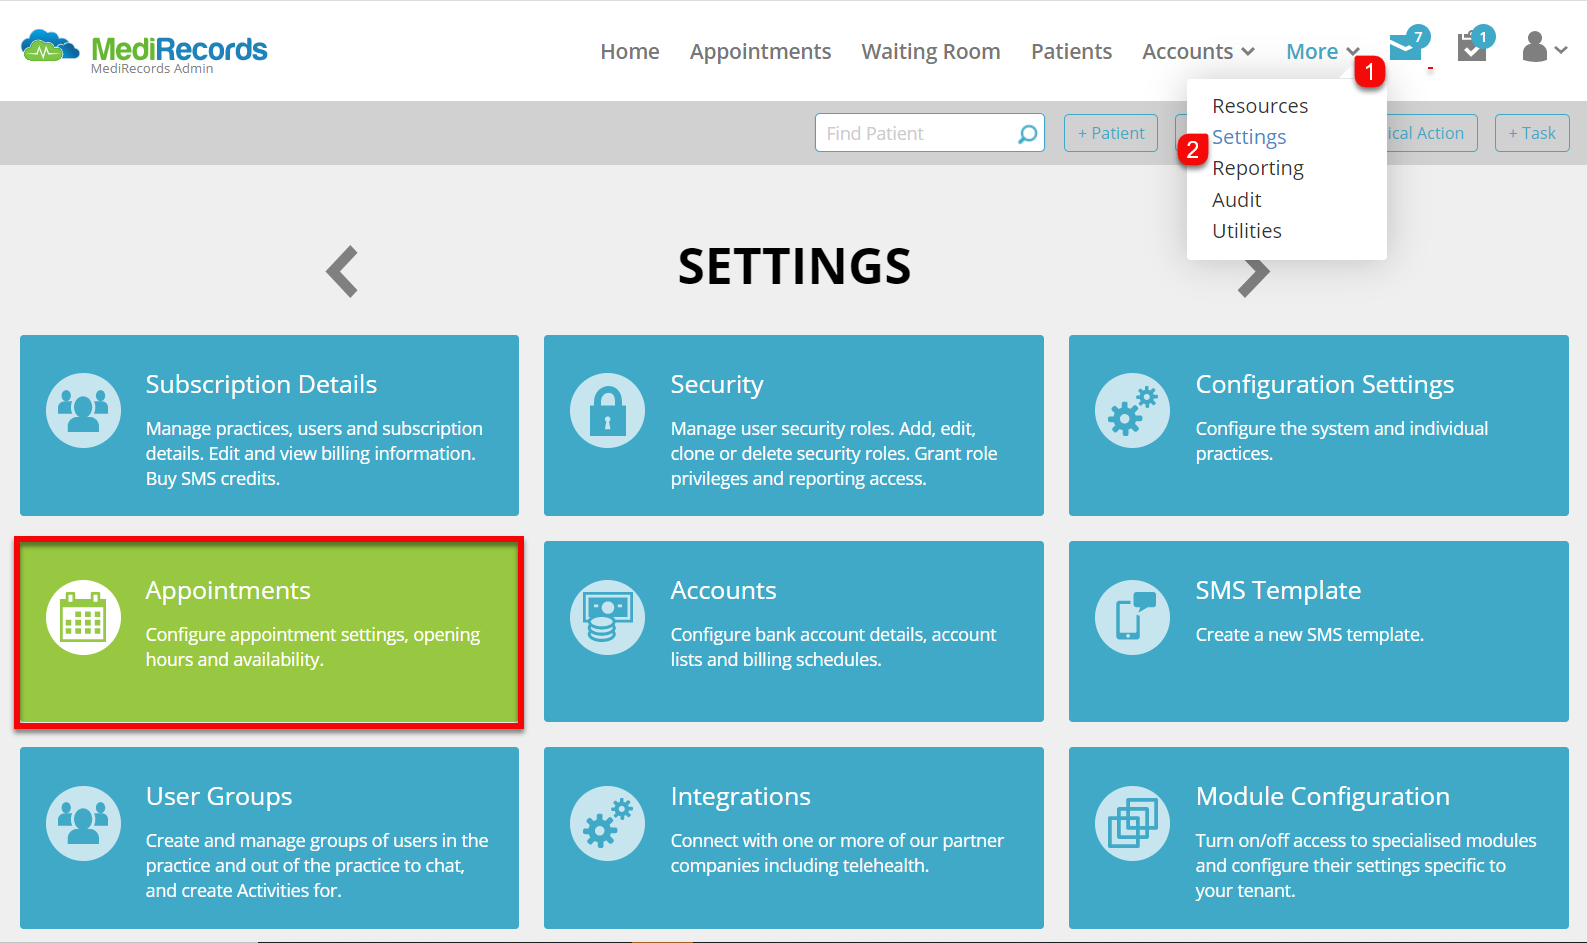Image resolution: width=1587 pixels, height=943 pixels.
Task: Click the Clinical Action button
Action: (x=1431, y=133)
